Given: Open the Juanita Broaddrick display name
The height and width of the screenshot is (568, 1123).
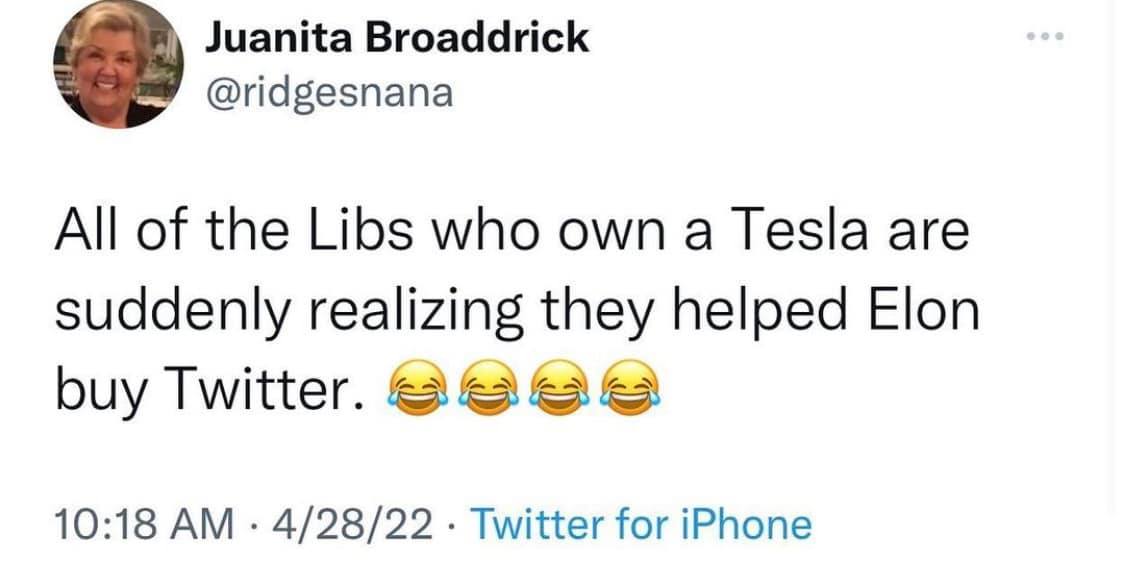Looking at the screenshot, I should pos(396,39).
